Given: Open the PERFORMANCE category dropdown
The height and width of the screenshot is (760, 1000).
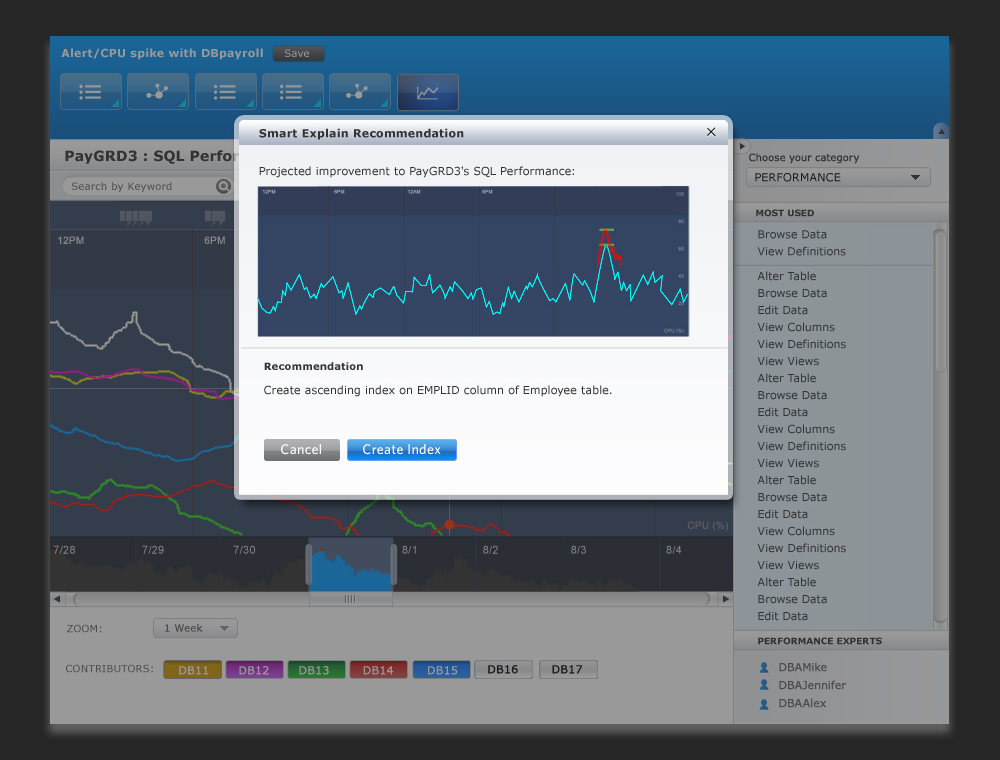Looking at the screenshot, I should pos(838,177).
